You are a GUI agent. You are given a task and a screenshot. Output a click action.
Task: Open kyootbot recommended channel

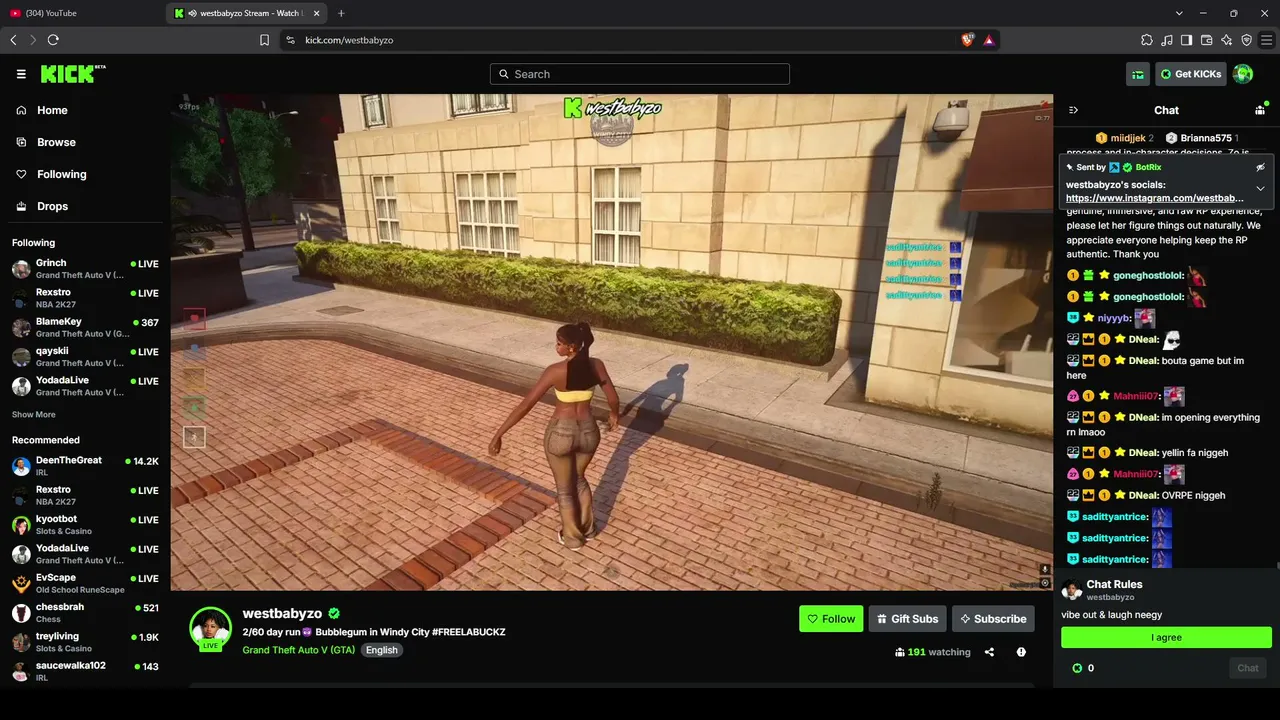point(85,525)
